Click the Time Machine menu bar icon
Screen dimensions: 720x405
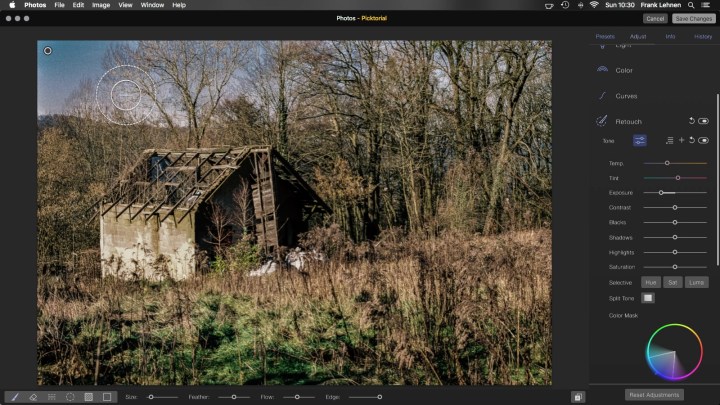coord(565,5)
